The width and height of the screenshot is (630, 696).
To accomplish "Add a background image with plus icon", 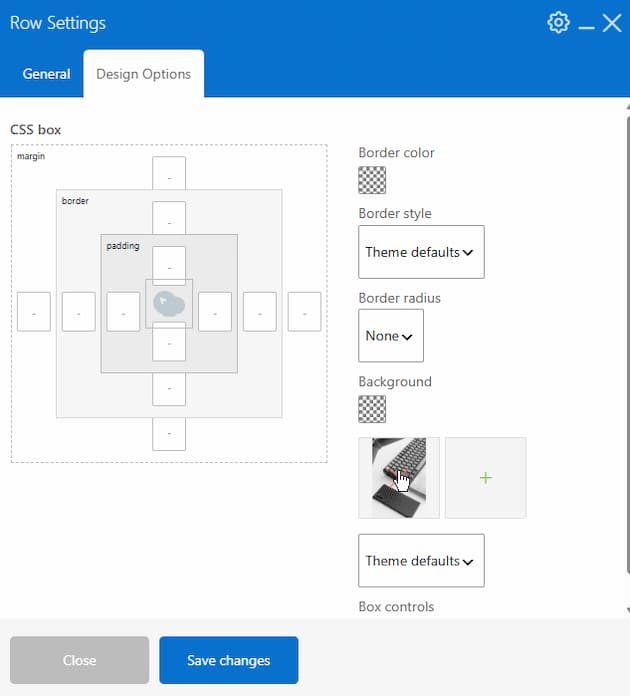I will click(486, 478).
